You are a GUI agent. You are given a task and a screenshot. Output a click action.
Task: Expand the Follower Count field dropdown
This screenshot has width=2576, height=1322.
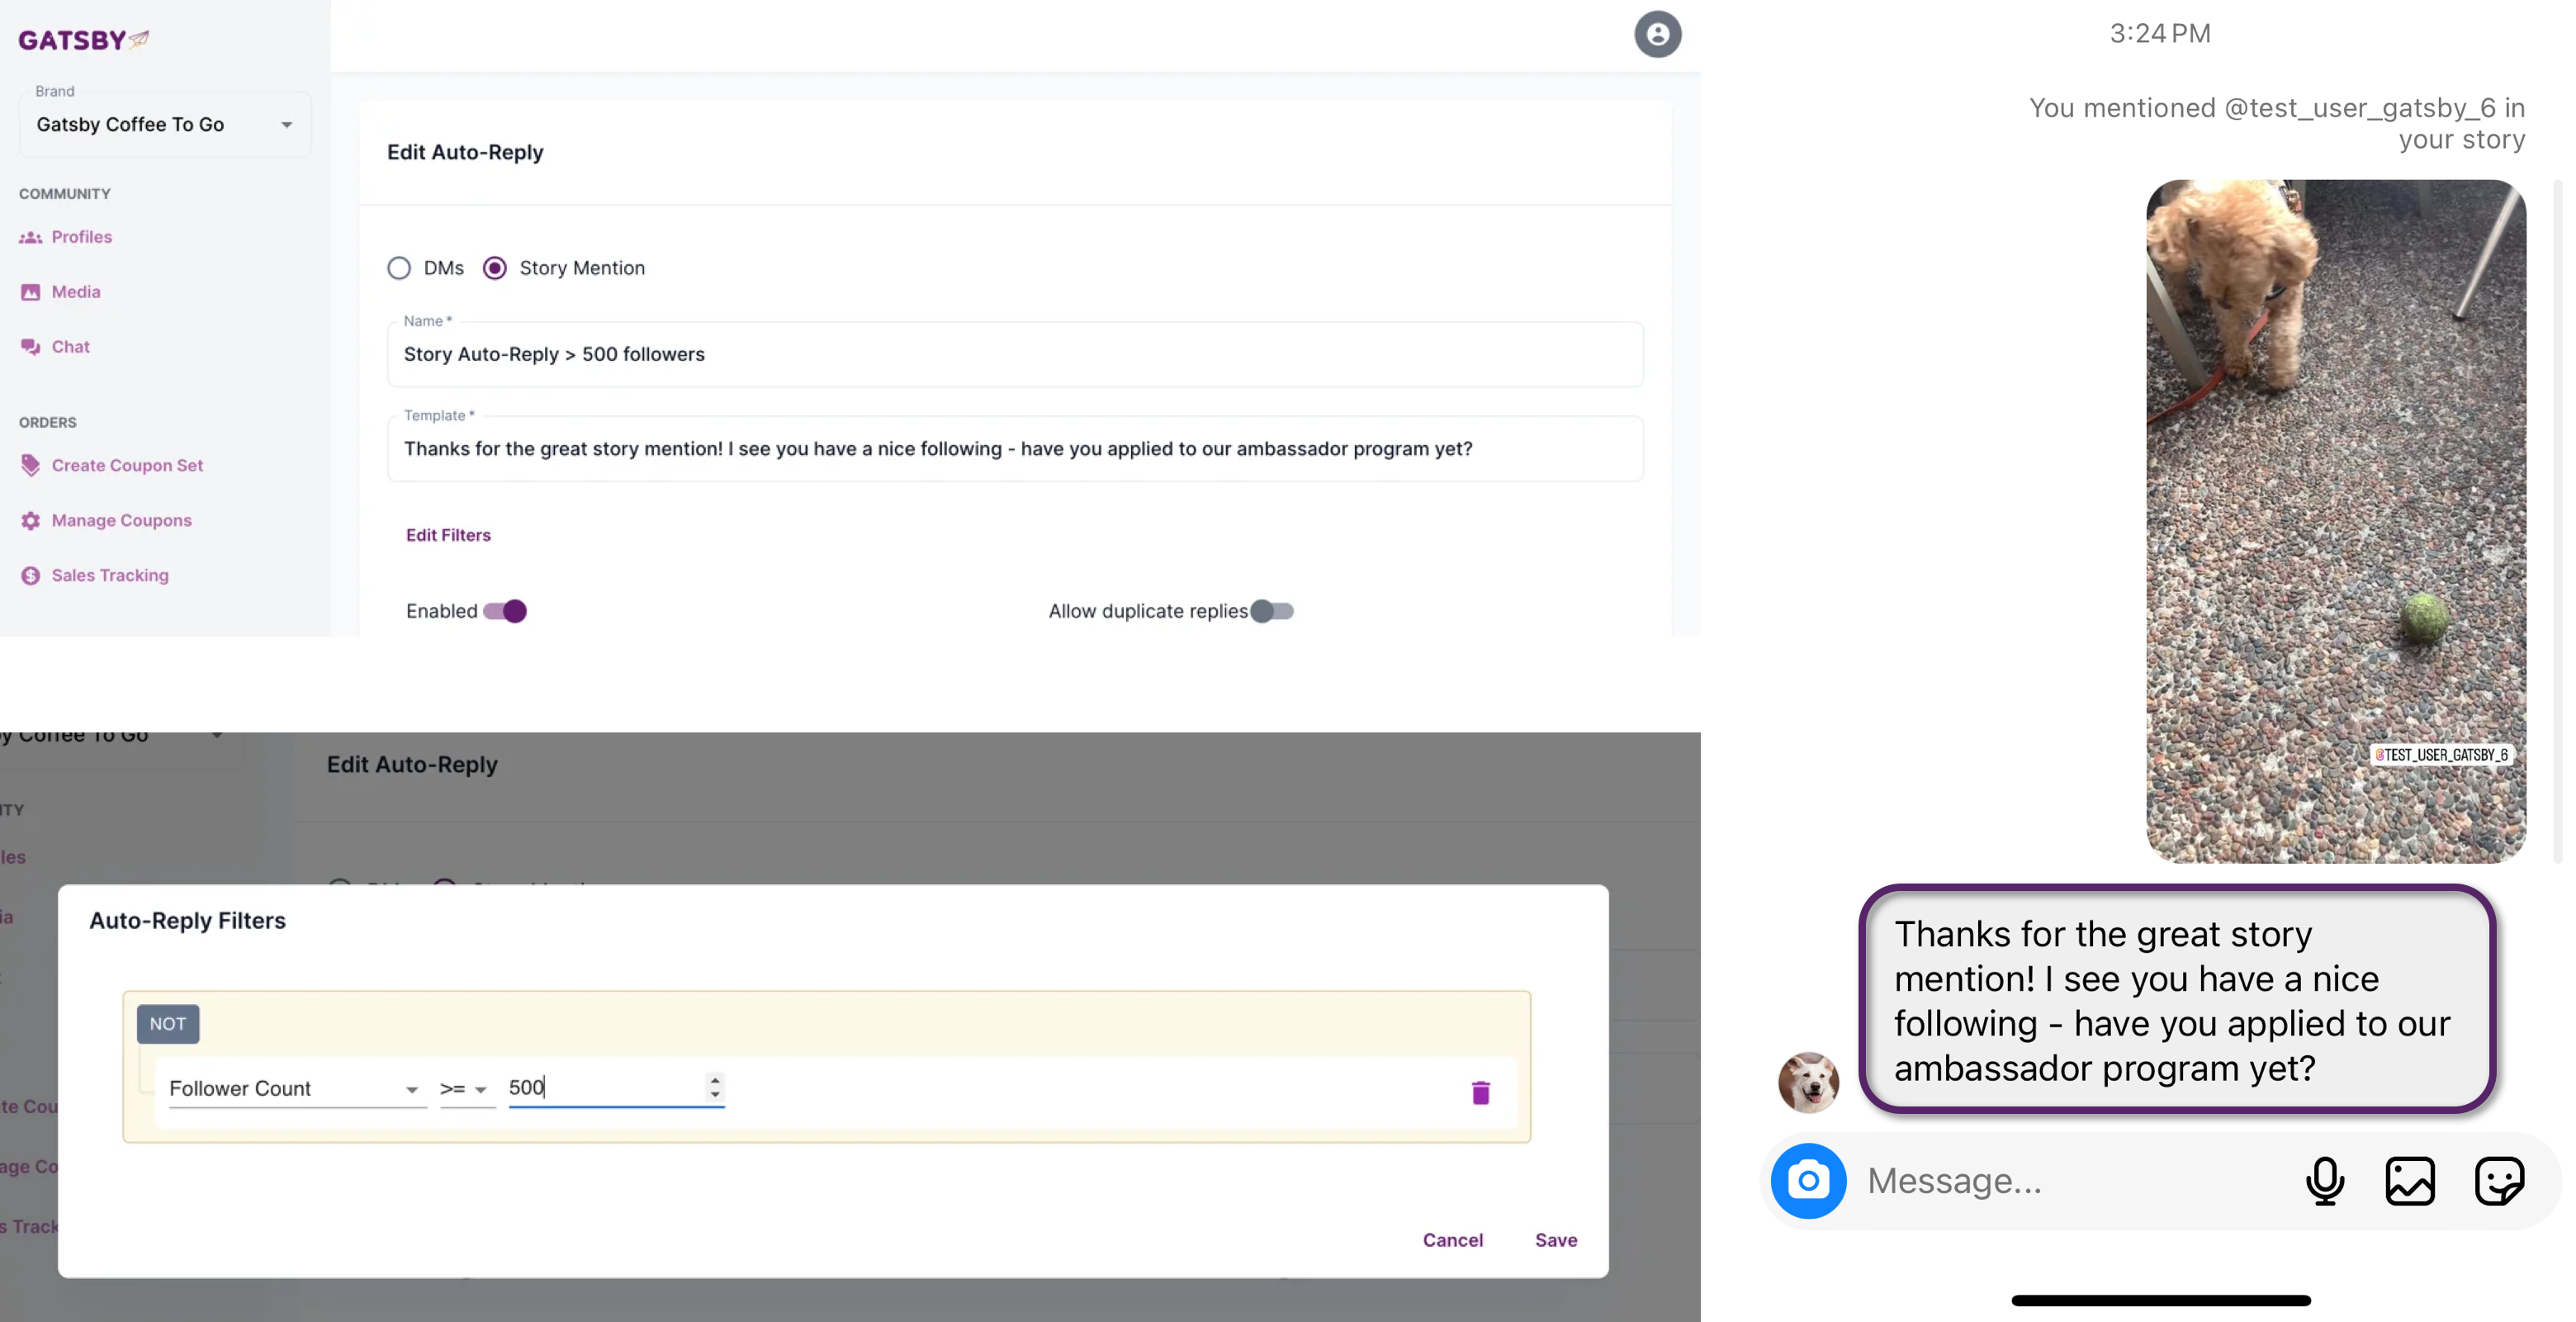point(293,1088)
